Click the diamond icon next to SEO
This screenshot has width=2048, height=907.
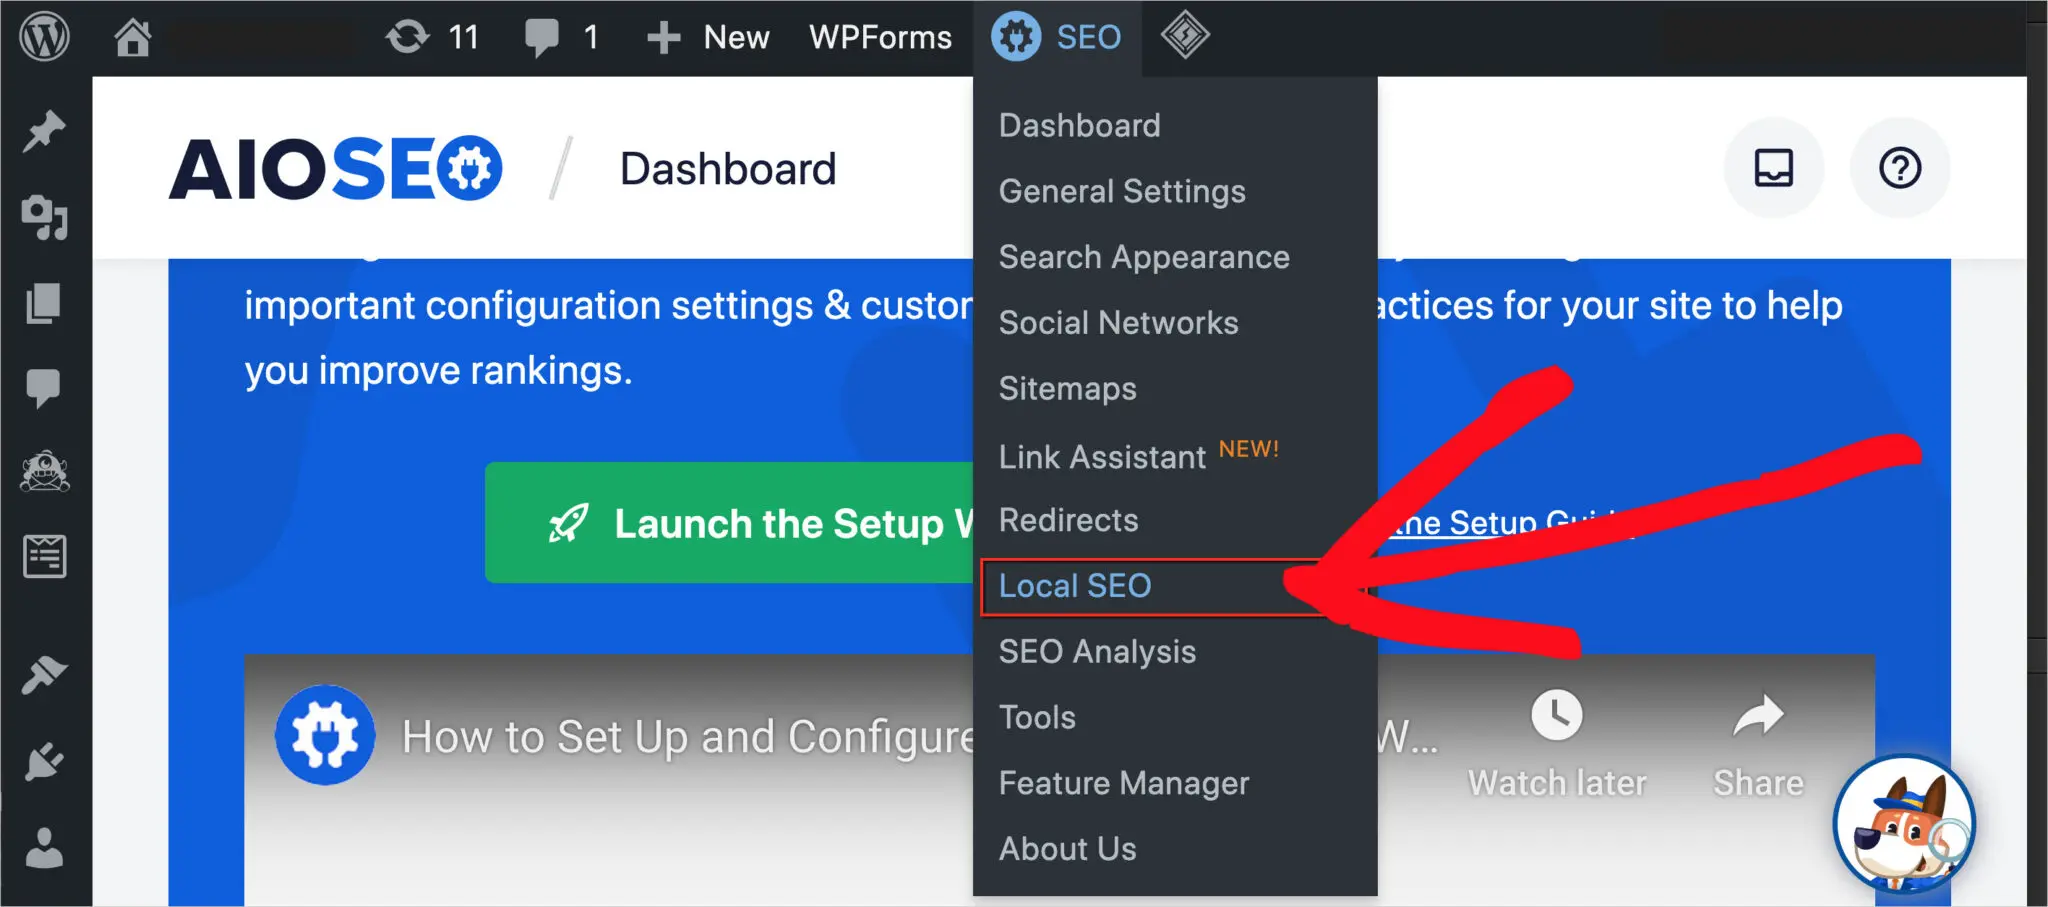pos(1184,36)
